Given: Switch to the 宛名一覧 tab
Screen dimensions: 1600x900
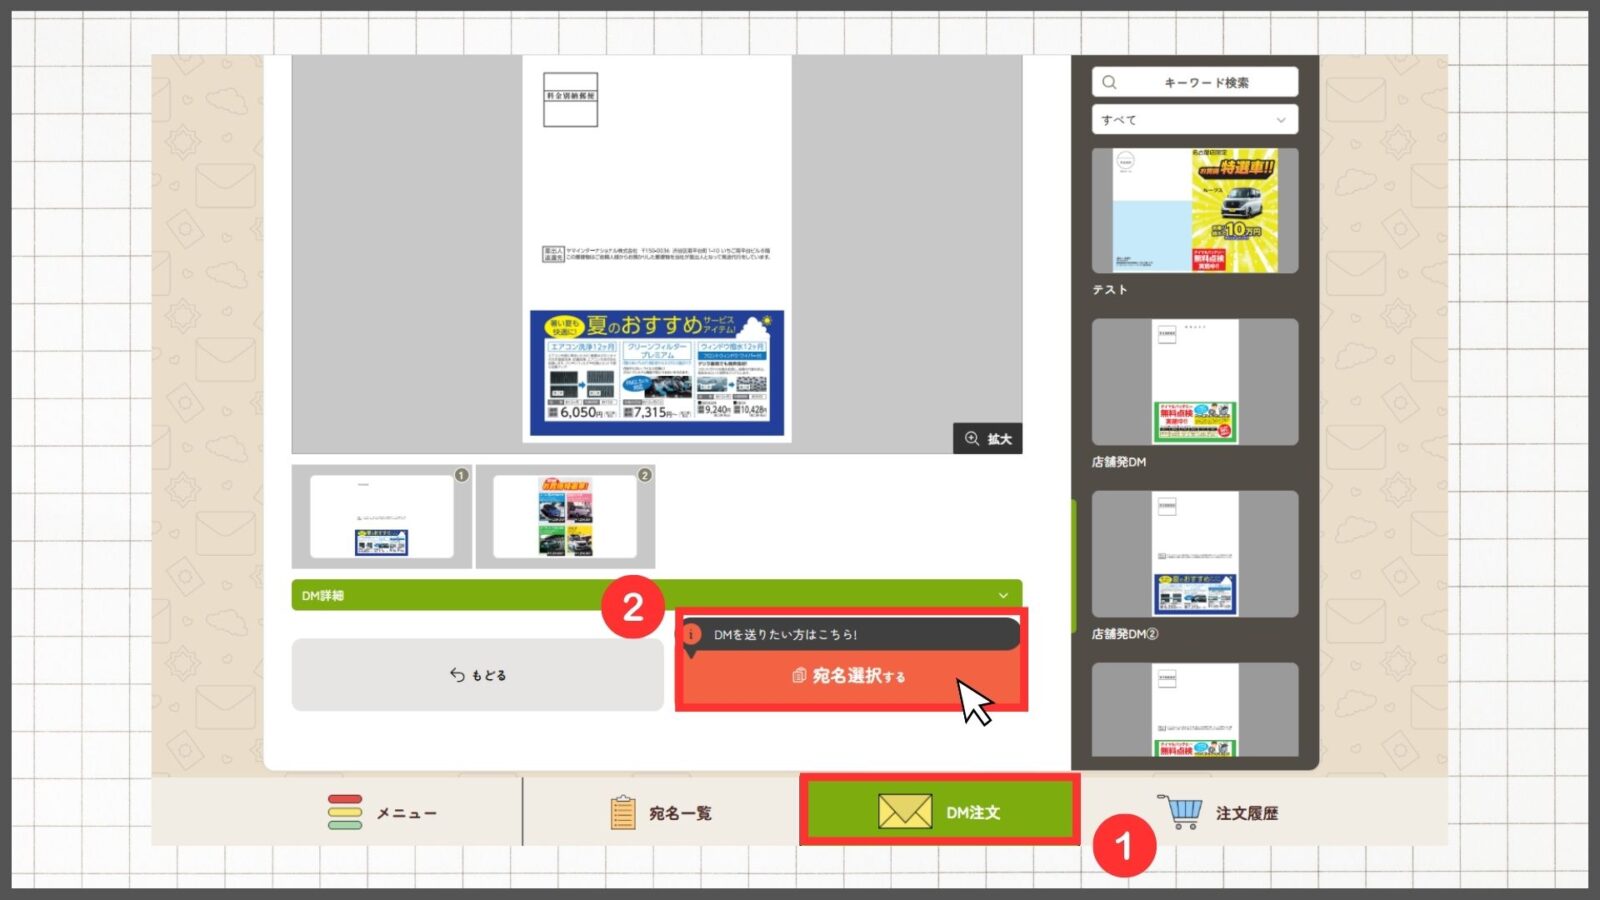Looking at the screenshot, I should pos(680,813).
